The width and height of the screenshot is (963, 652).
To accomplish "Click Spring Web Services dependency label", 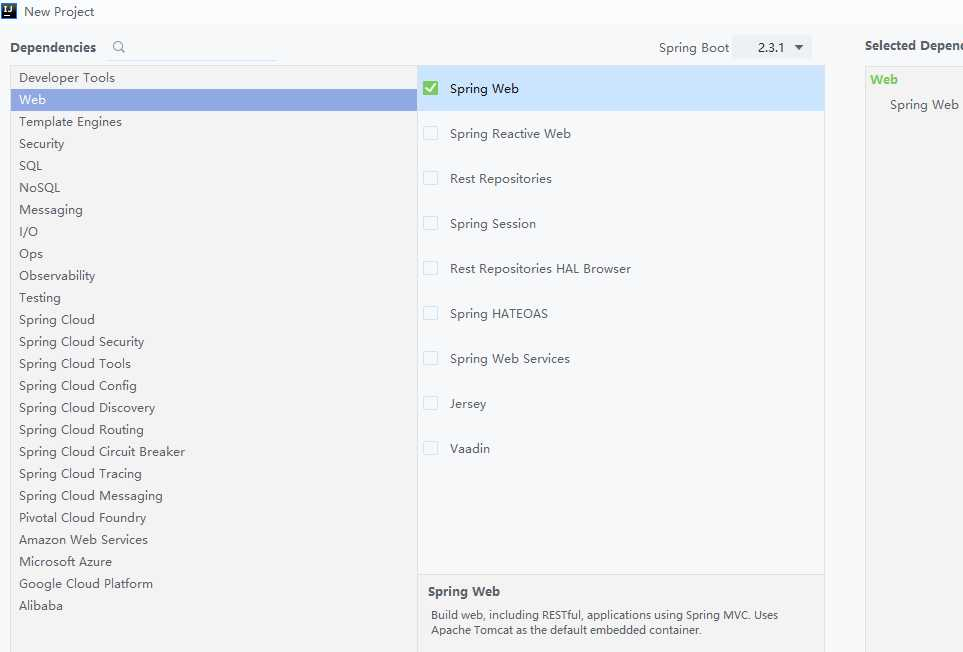I will click(510, 359).
